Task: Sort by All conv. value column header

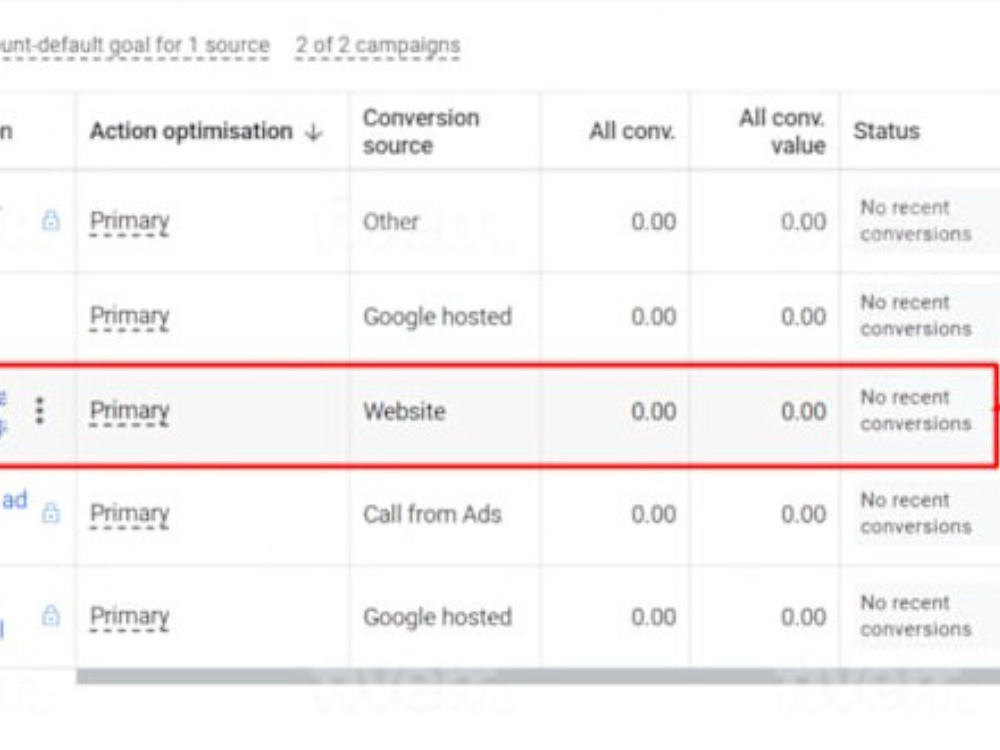Action: point(782,131)
